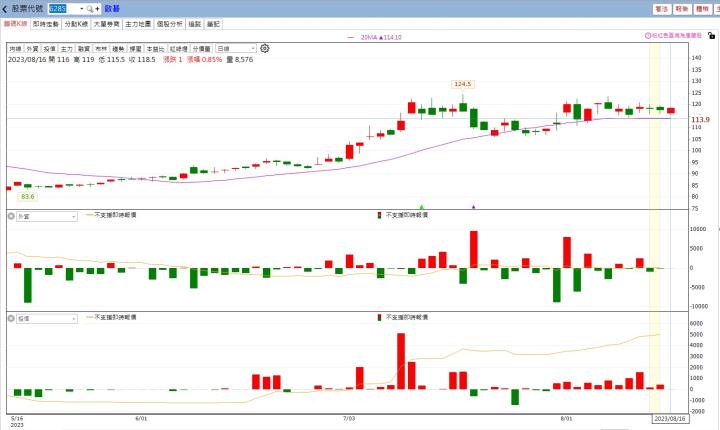Toggle the 主力 overlay button
The image size is (720, 430).
(67, 48)
